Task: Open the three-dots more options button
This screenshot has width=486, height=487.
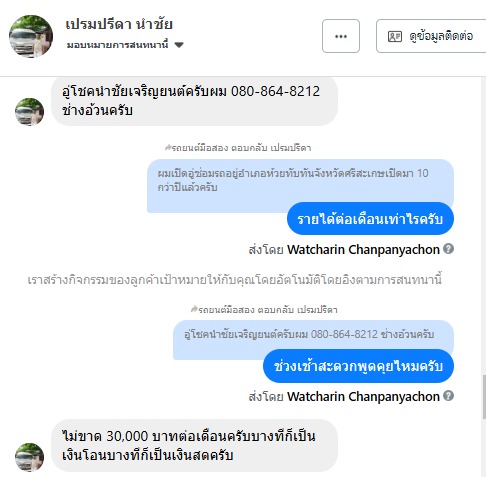Action: pyautogui.click(x=341, y=36)
